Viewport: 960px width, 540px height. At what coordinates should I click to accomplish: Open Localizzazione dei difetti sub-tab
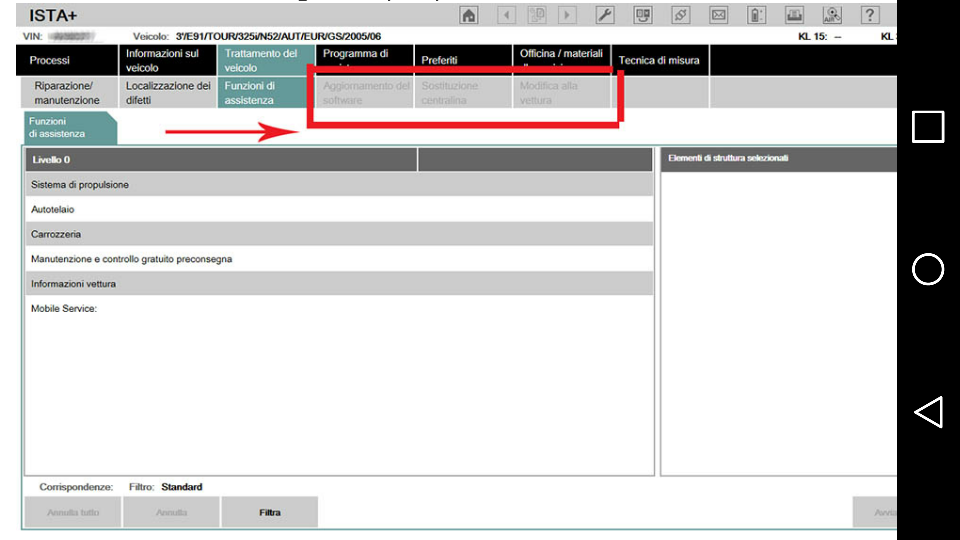pyautogui.click(x=168, y=92)
